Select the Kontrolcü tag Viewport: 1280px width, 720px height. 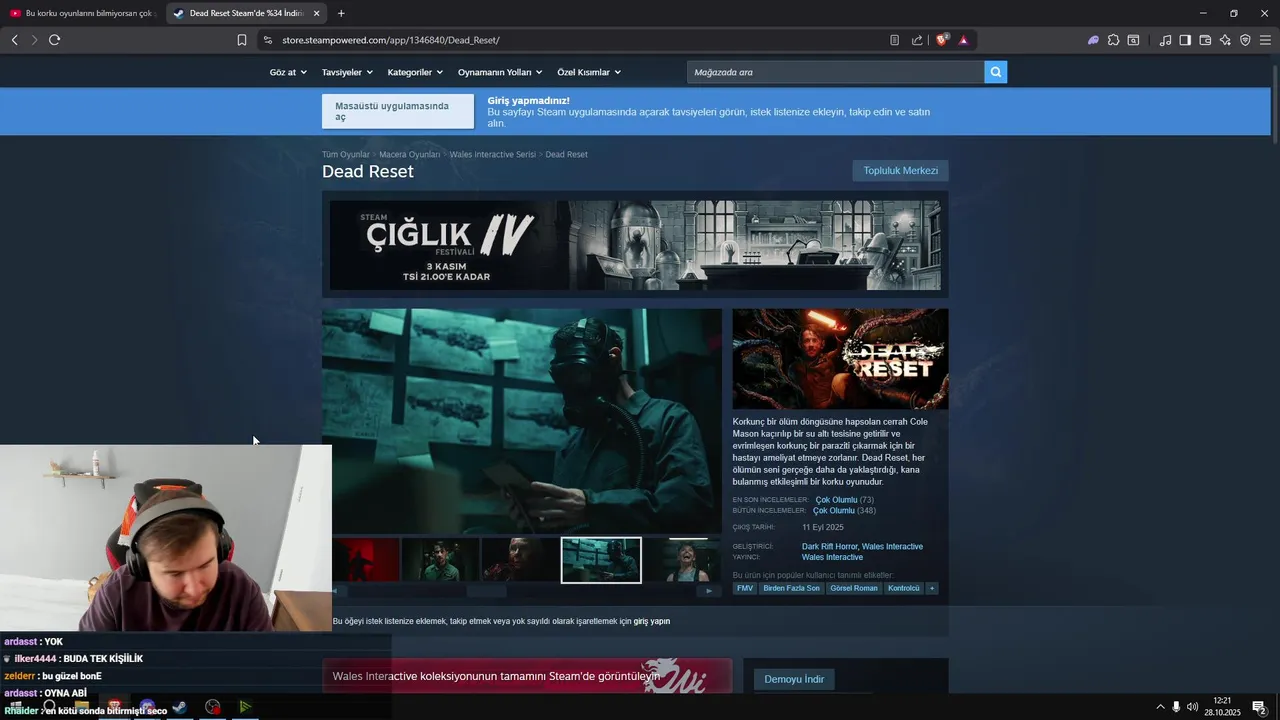[904, 588]
